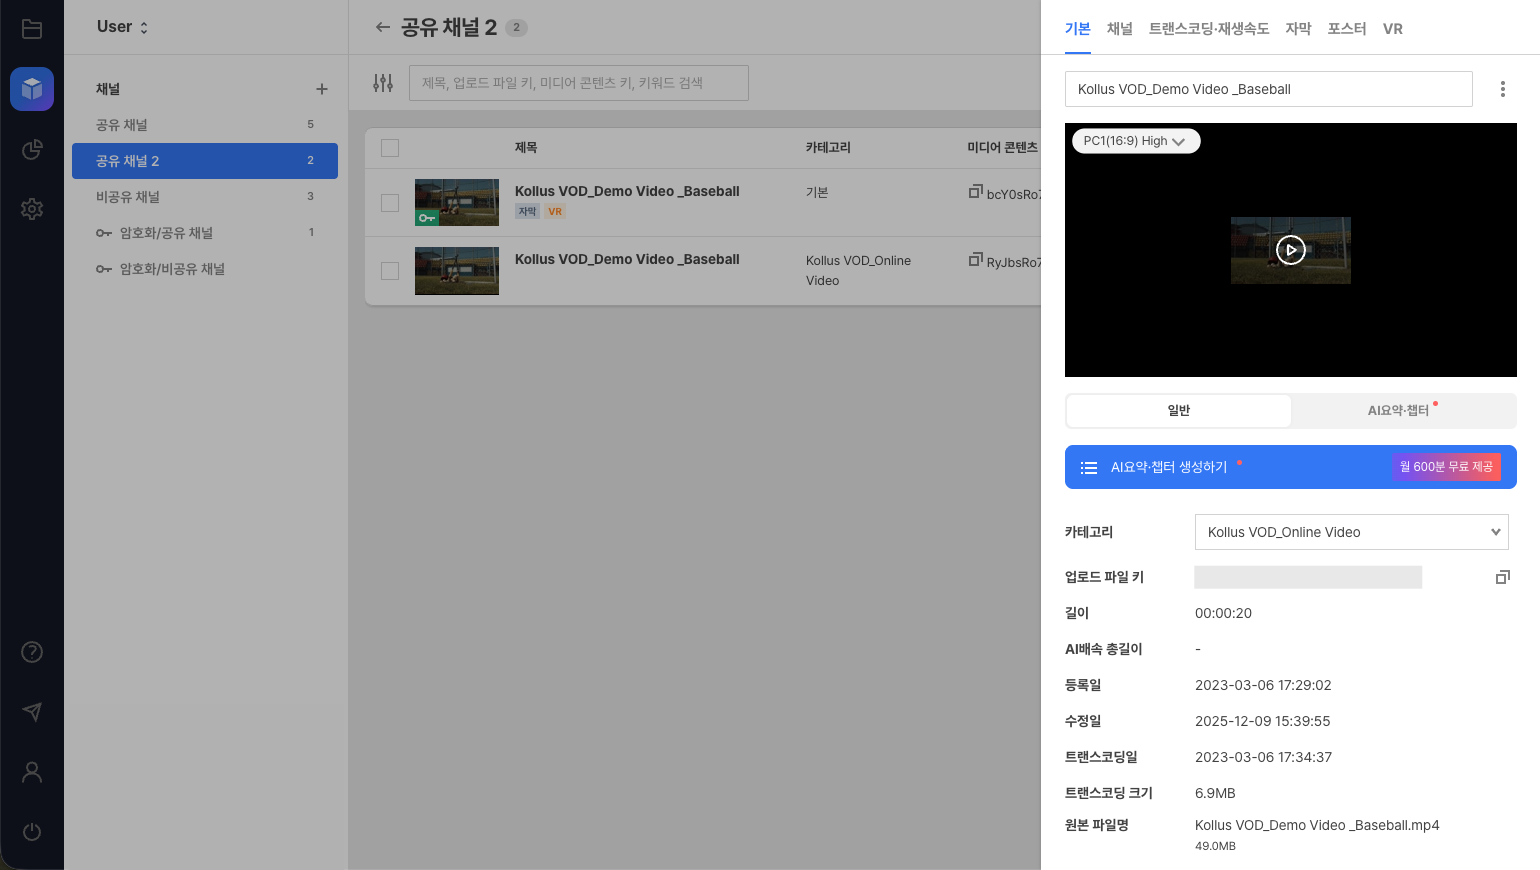Copy the 업로드 파일 키 with copy icon
Screen dimensions: 1540x870
(x=1502, y=577)
